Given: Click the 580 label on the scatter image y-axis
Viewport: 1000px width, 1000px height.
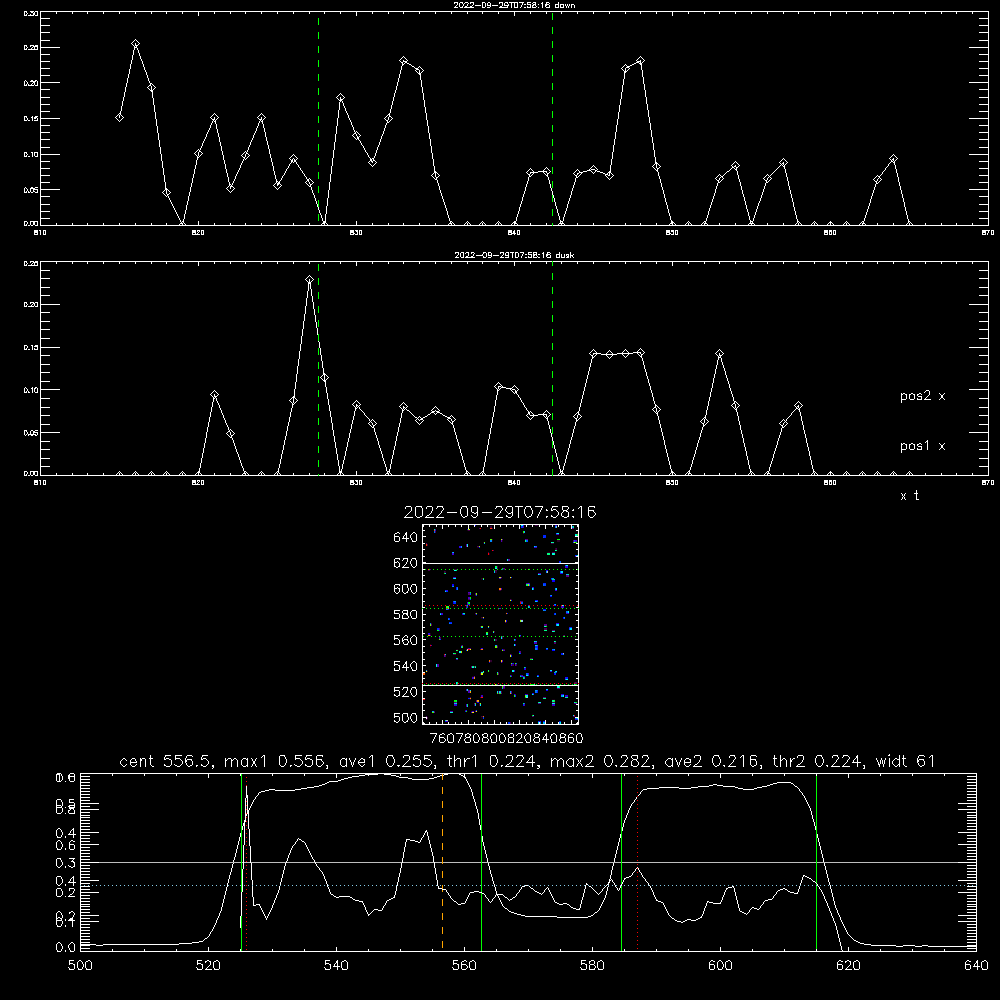Looking at the screenshot, I should pyautogui.click(x=406, y=615).
